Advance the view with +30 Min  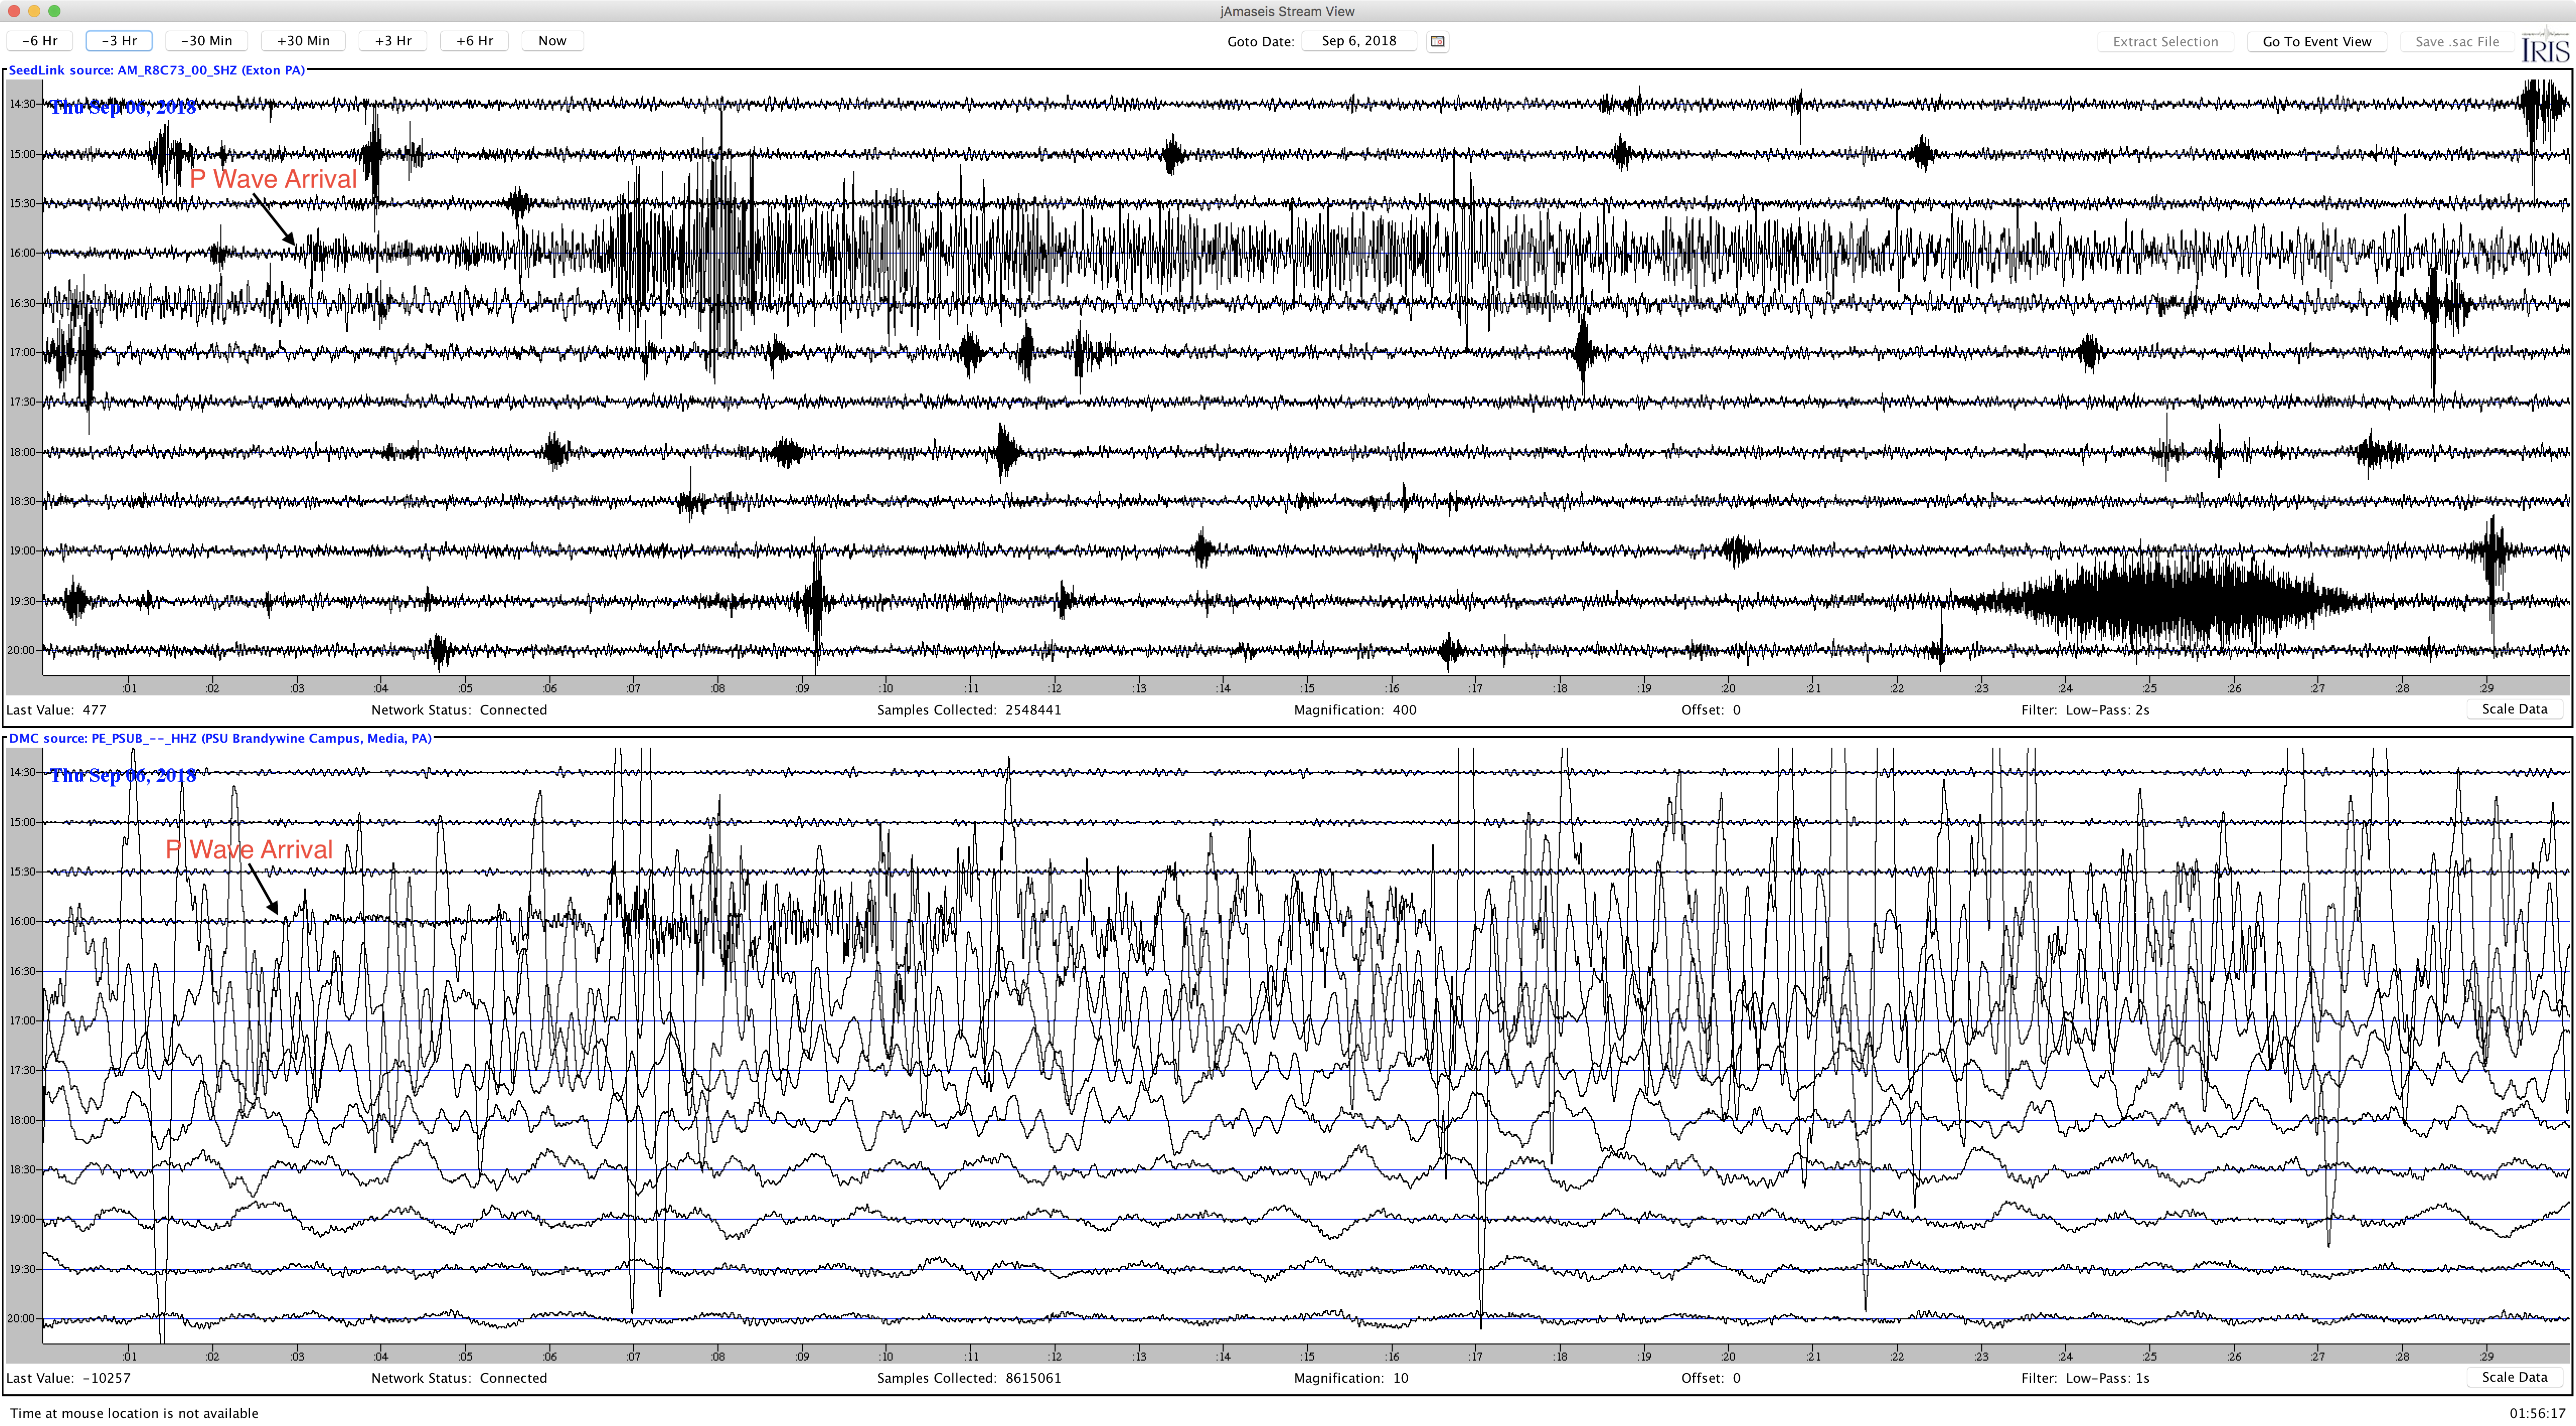[x=303, y=41]
